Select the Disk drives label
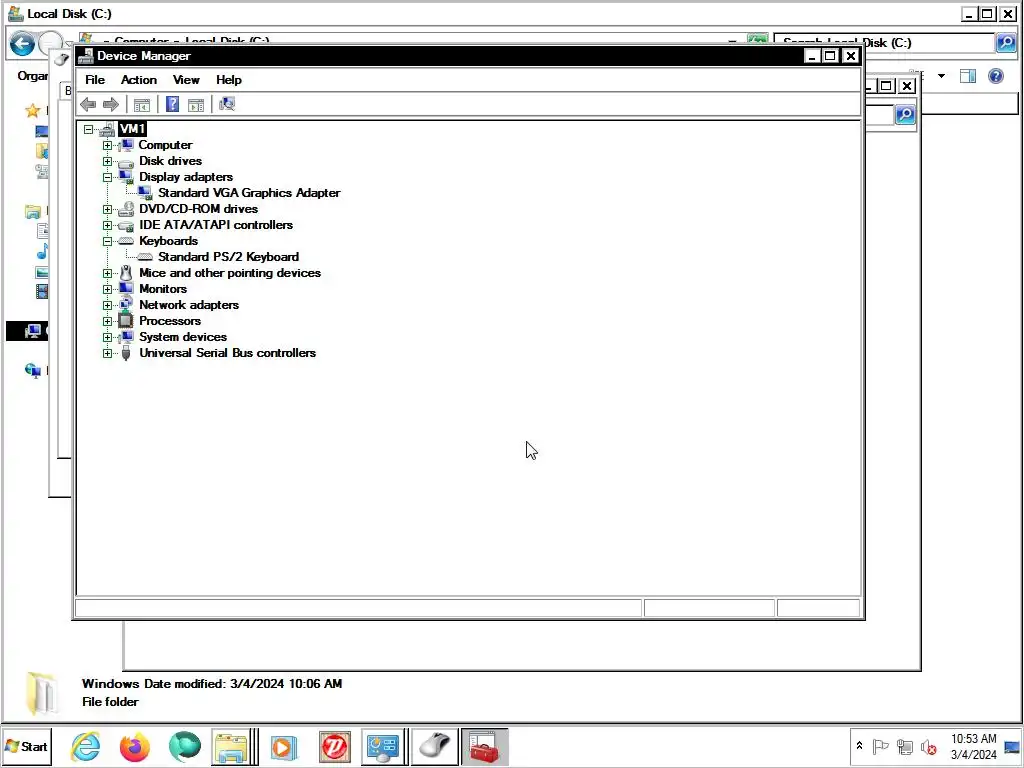Viewport: 1024px width, 768px height. (x=170, y=161)
